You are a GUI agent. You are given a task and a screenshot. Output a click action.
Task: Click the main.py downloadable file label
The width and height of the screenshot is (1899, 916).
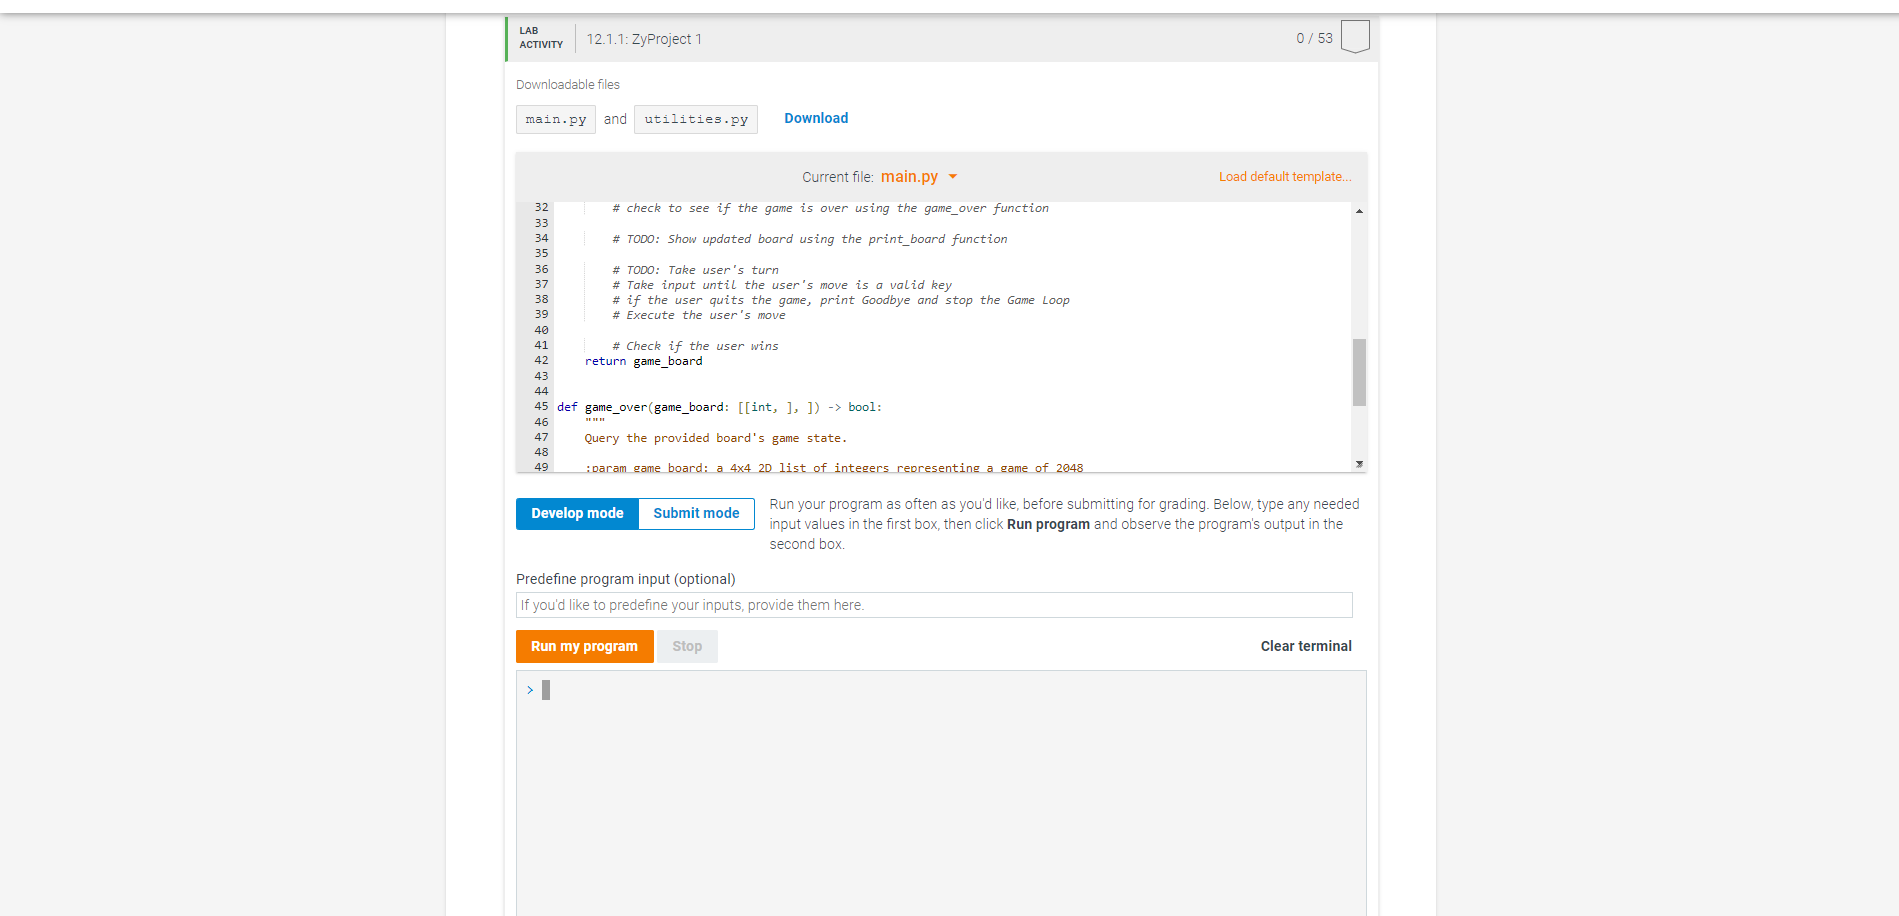(556, 119)
